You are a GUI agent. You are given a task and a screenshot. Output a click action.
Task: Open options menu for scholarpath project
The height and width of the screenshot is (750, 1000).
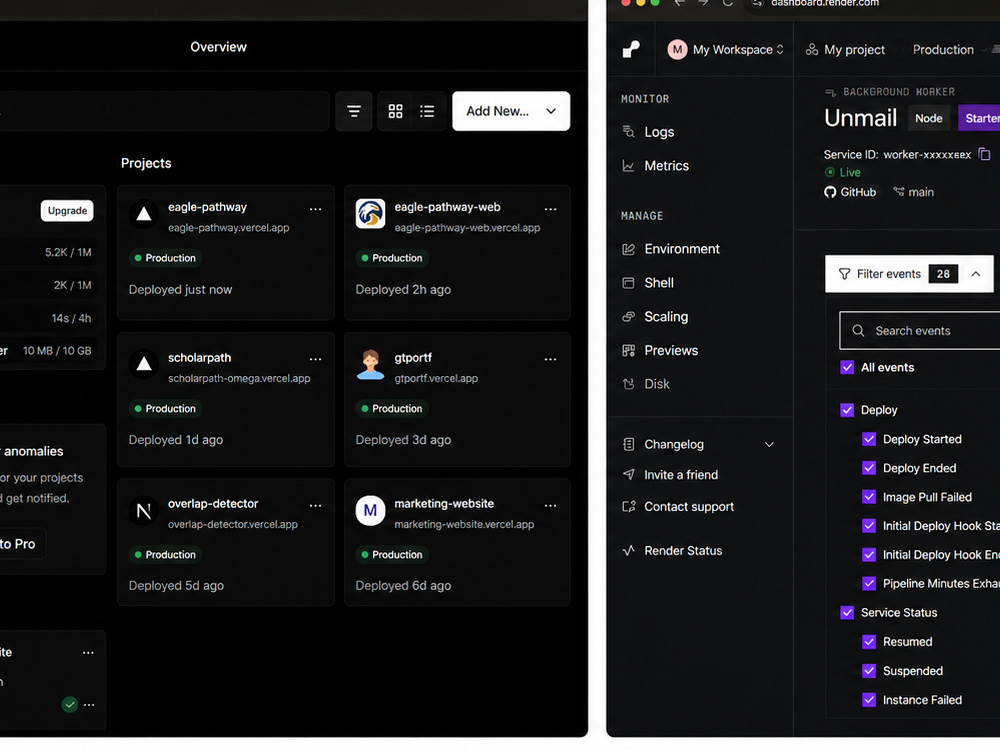(x=316, y=360)
